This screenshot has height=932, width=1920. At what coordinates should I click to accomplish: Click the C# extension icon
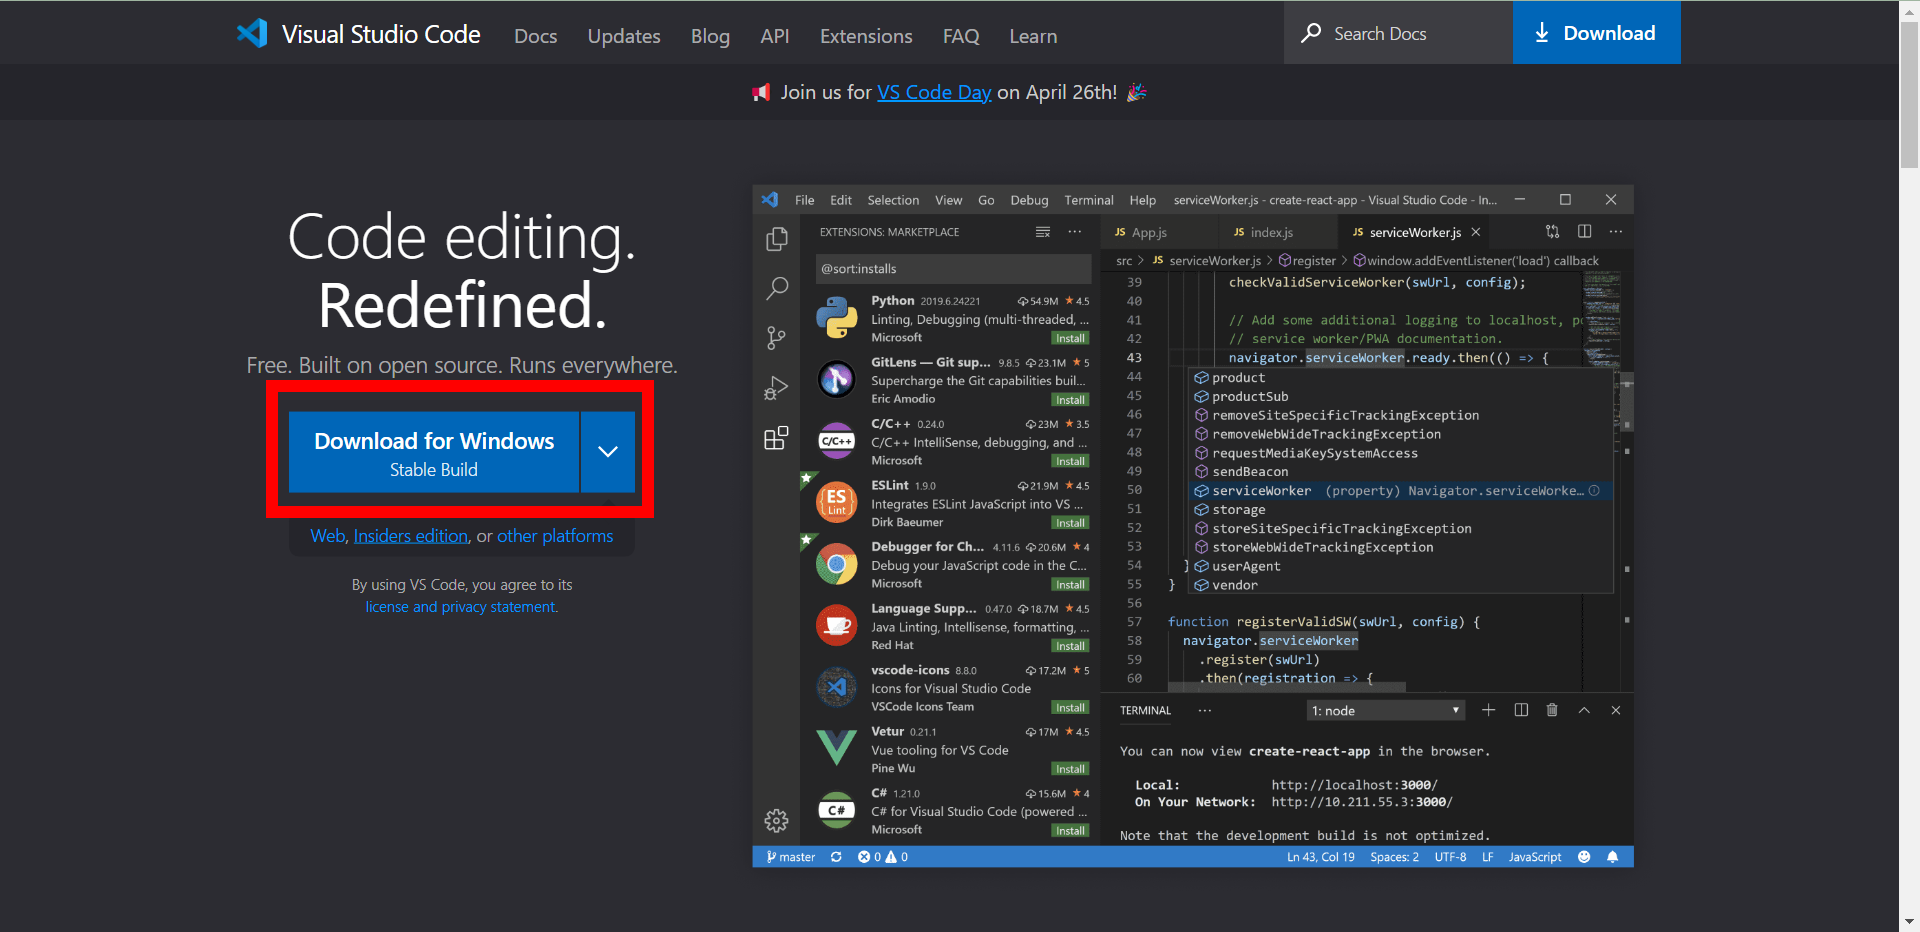tap(836, 810)
